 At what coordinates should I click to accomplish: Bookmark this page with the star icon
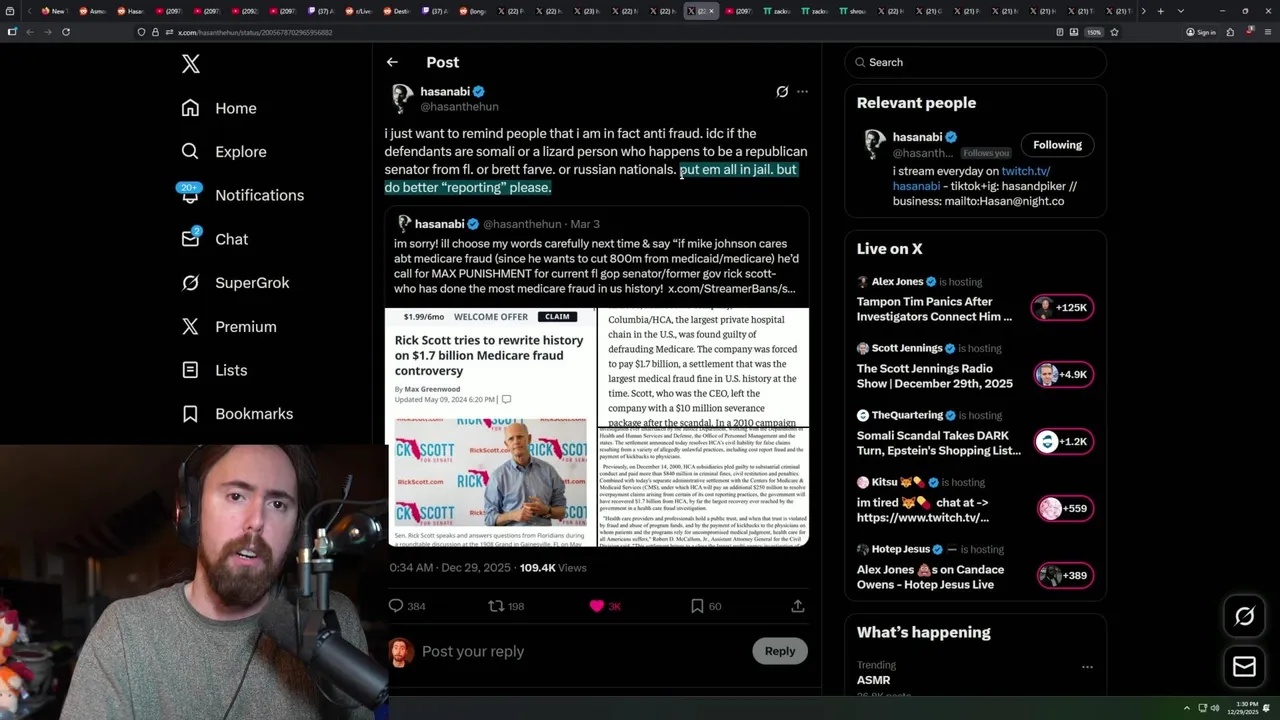coord(1114,32)
